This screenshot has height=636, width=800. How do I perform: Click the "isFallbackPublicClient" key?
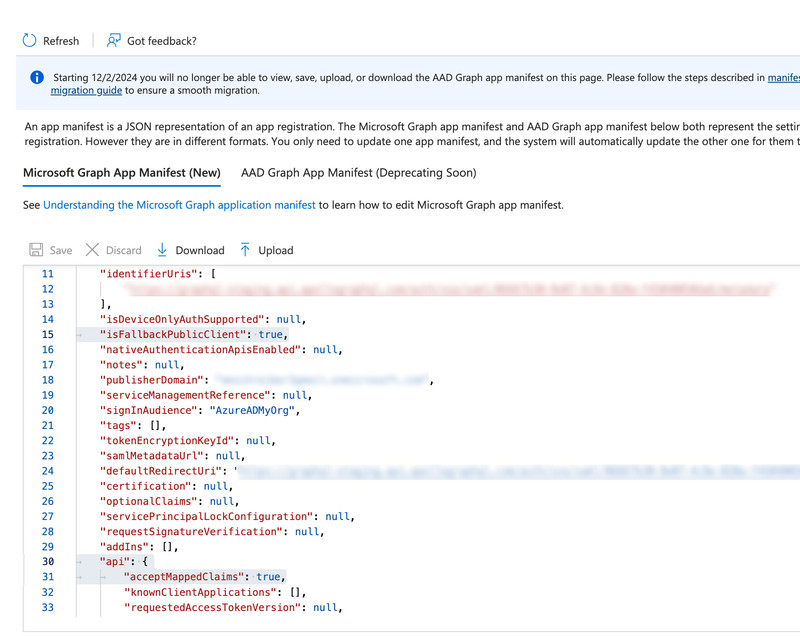point(173,335)
